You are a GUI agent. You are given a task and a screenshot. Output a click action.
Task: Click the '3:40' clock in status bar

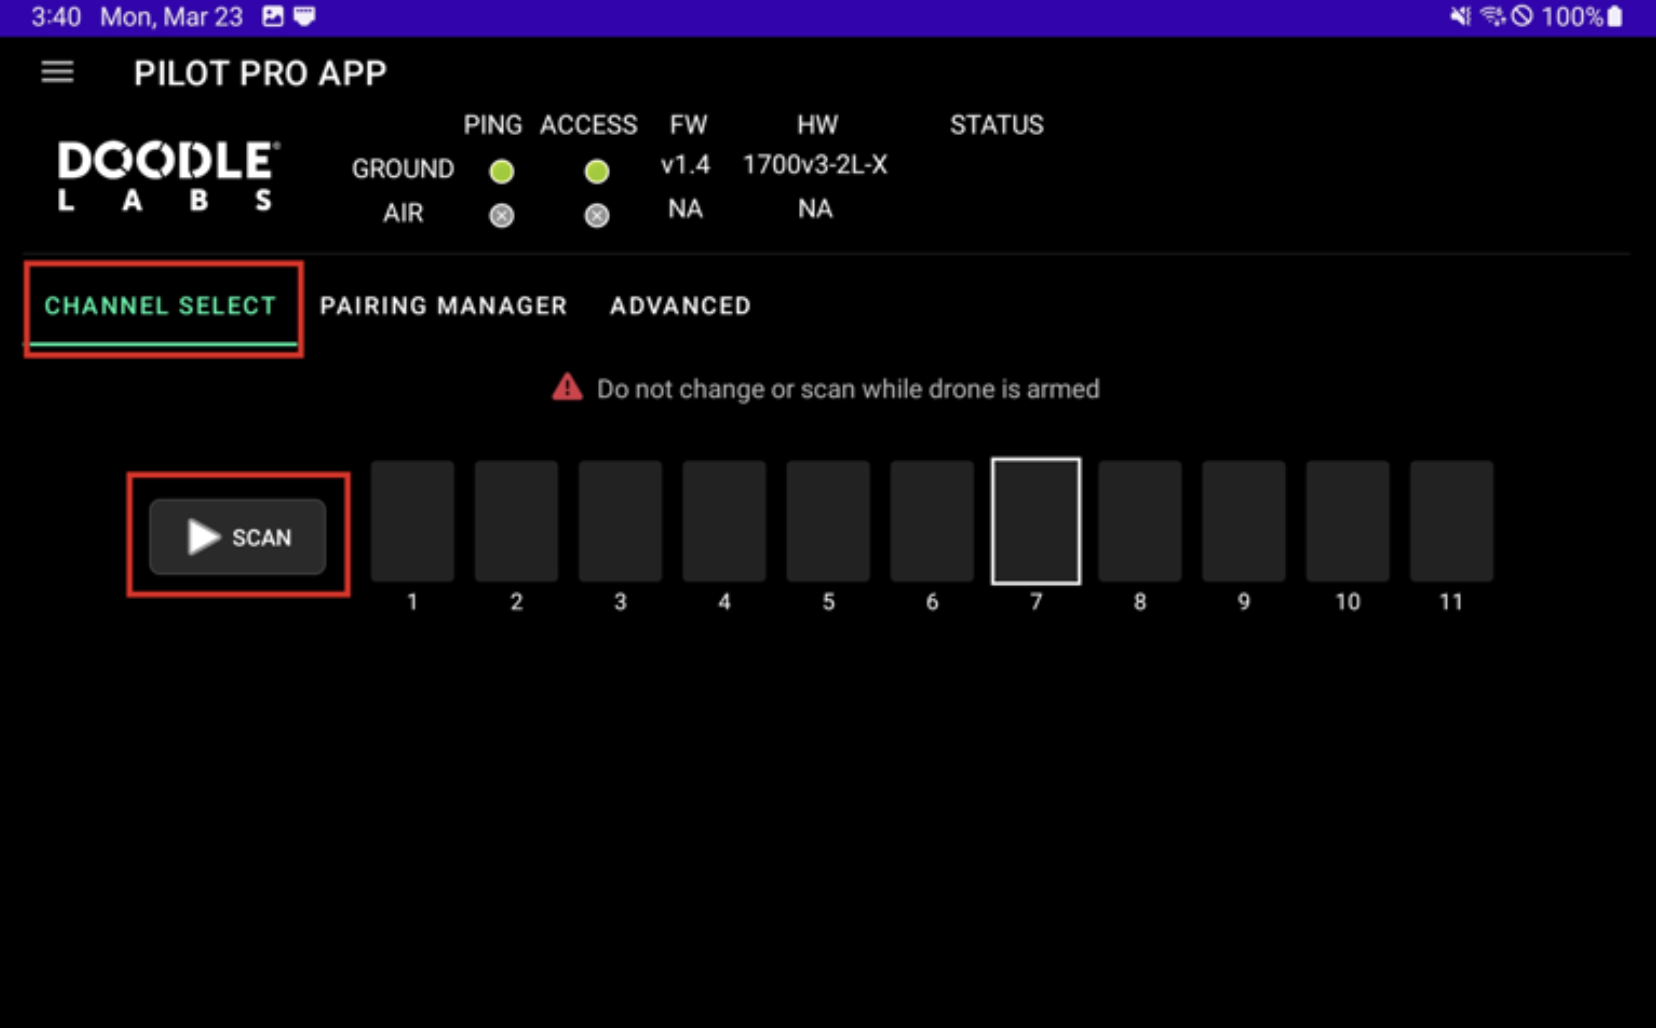(56, 17)
